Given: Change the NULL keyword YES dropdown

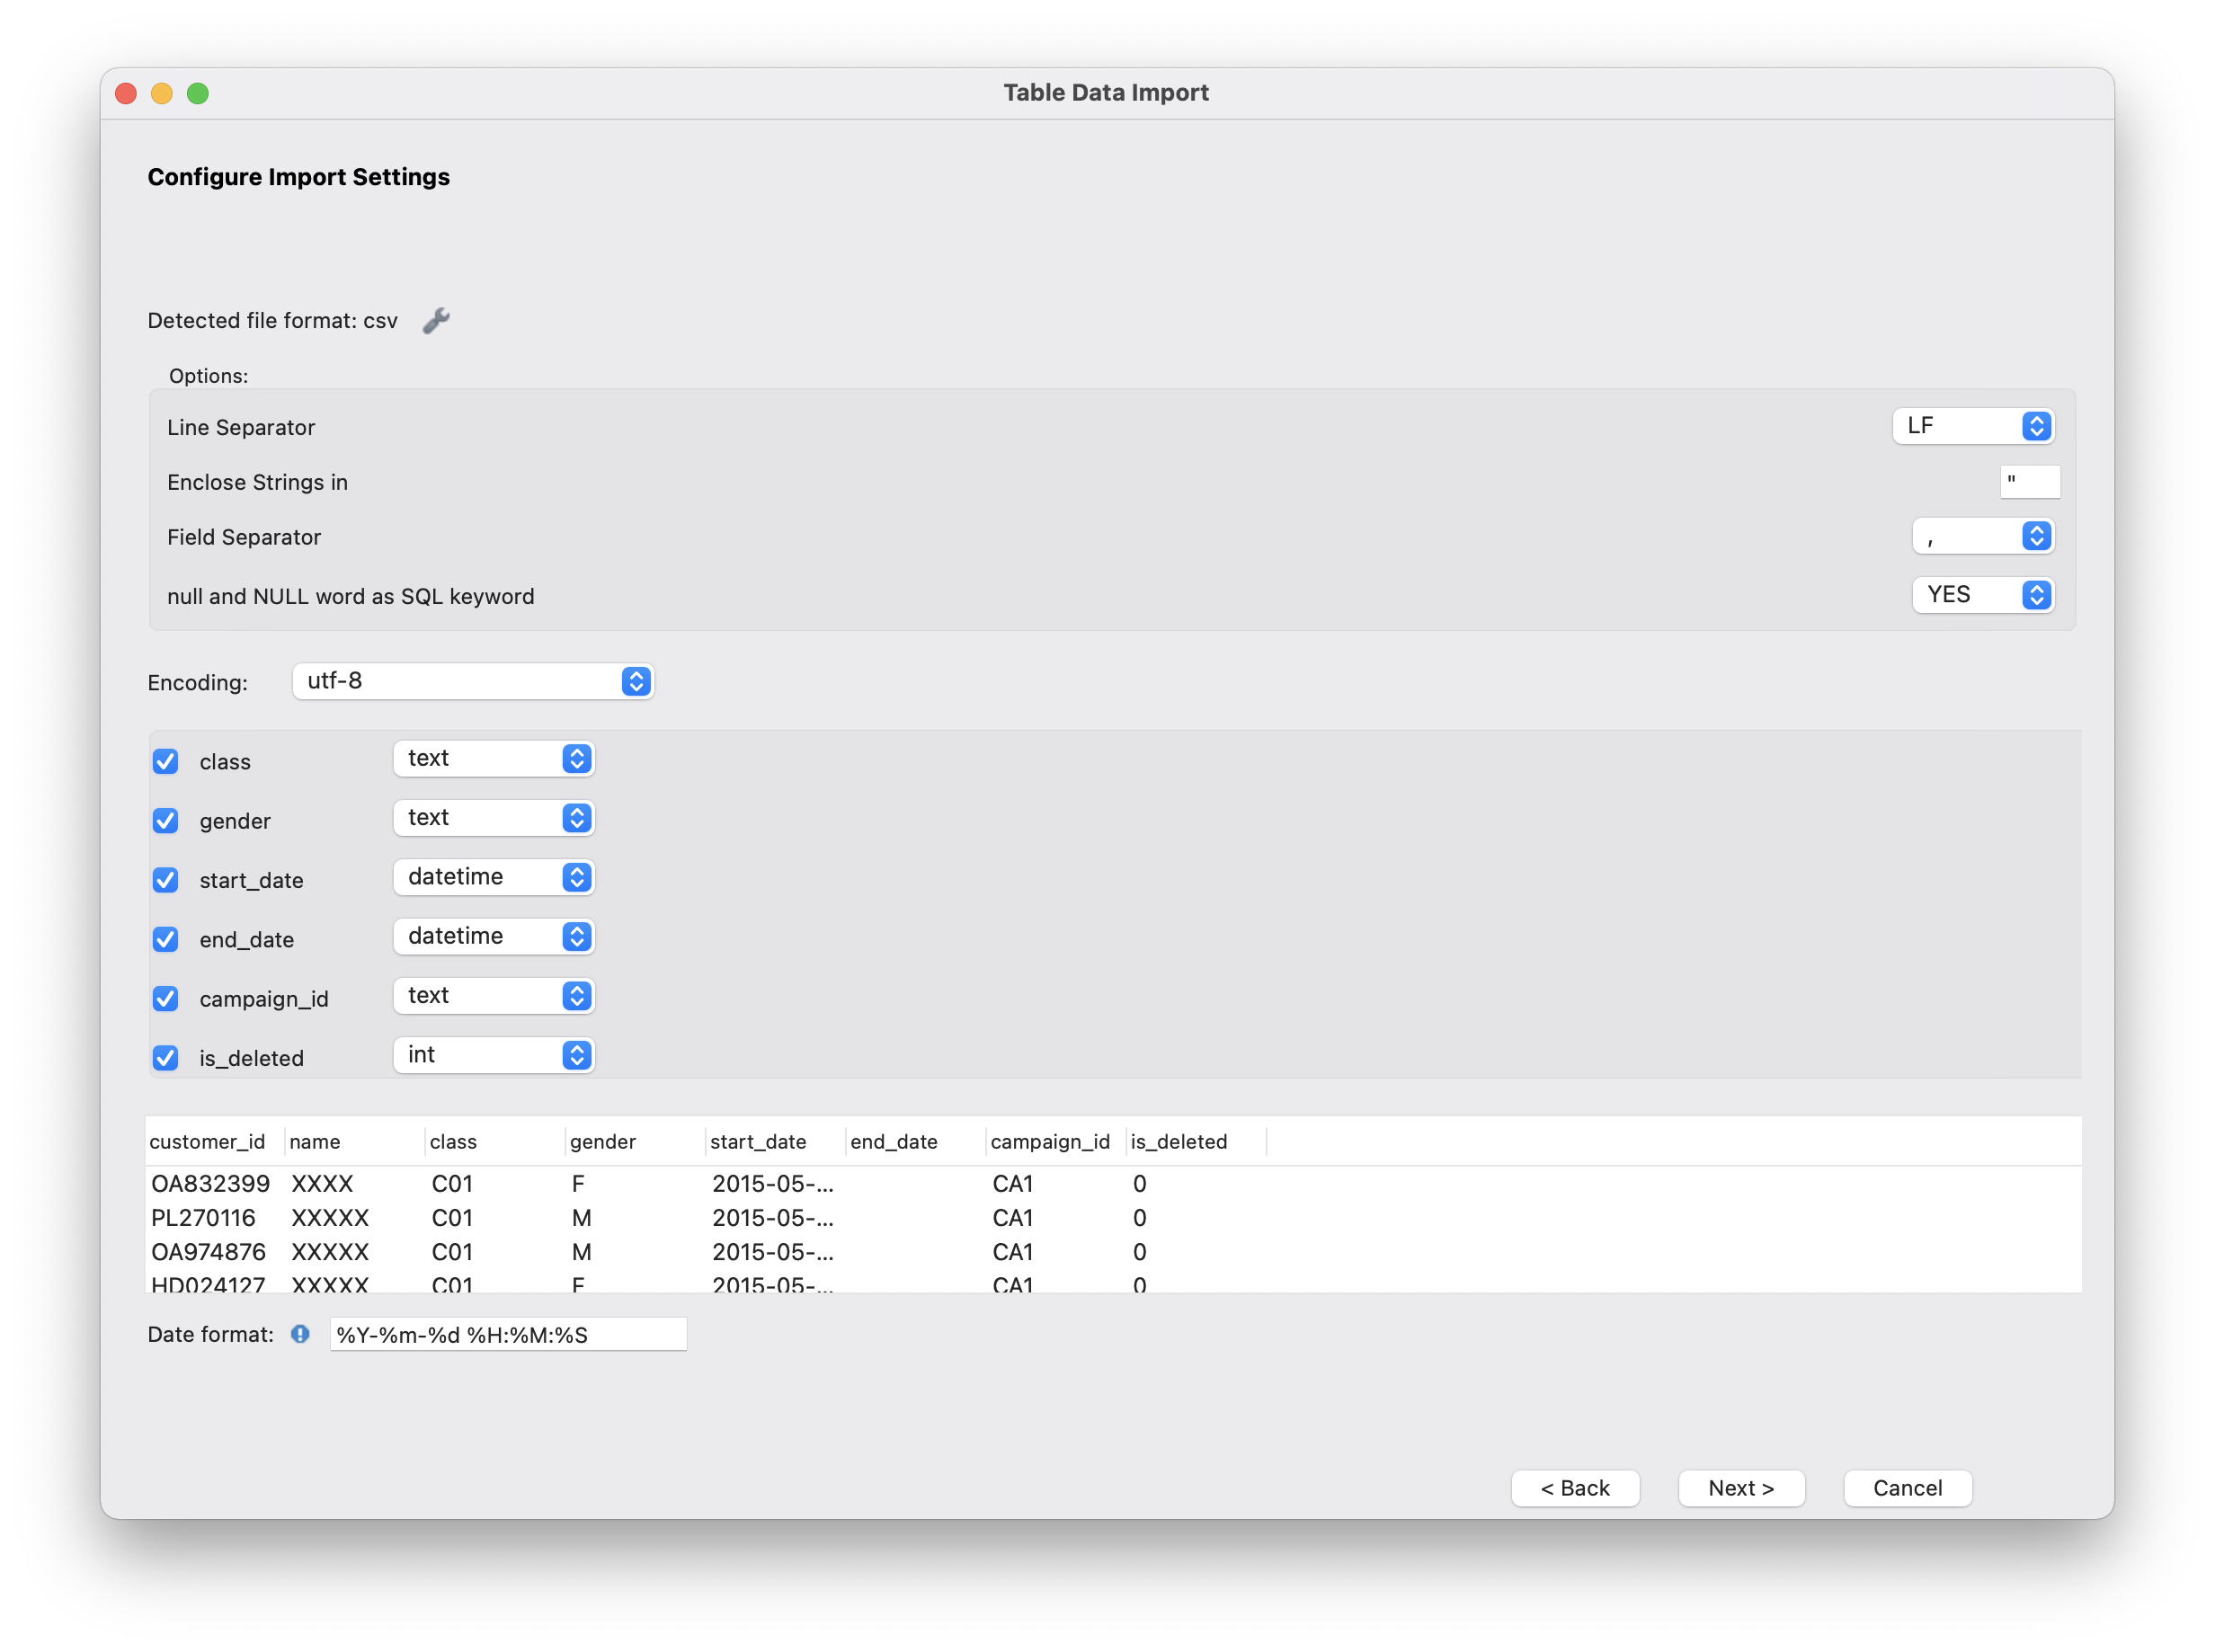Looking at the screenshot, I should [x=1983, y=595].
